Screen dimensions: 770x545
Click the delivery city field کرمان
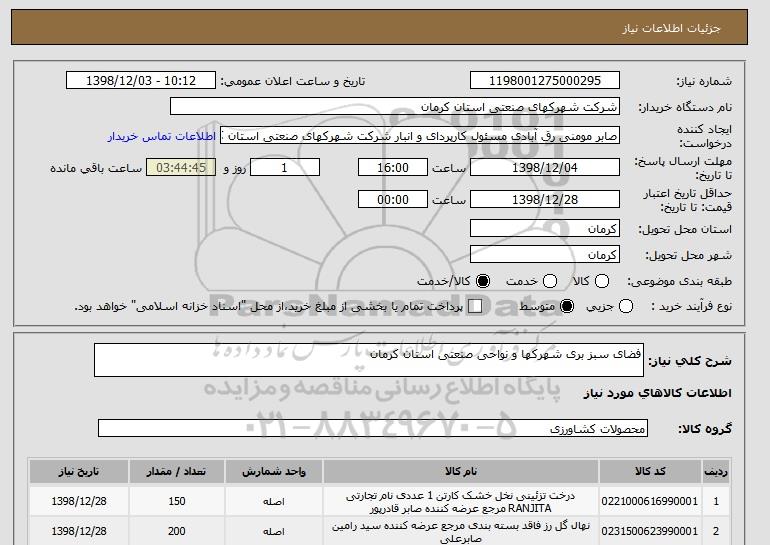(545, 254)
